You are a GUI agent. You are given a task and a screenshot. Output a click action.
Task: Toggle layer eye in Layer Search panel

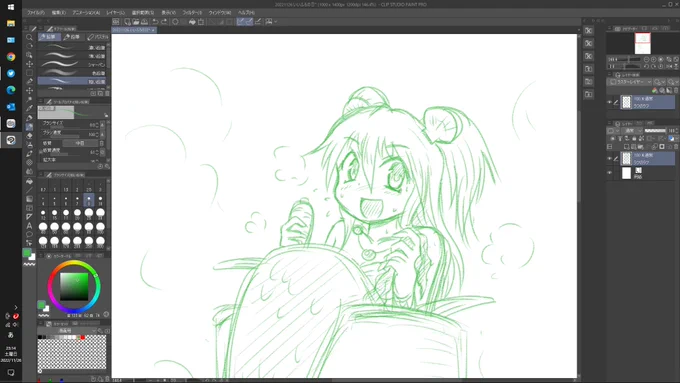pos(609,102)
